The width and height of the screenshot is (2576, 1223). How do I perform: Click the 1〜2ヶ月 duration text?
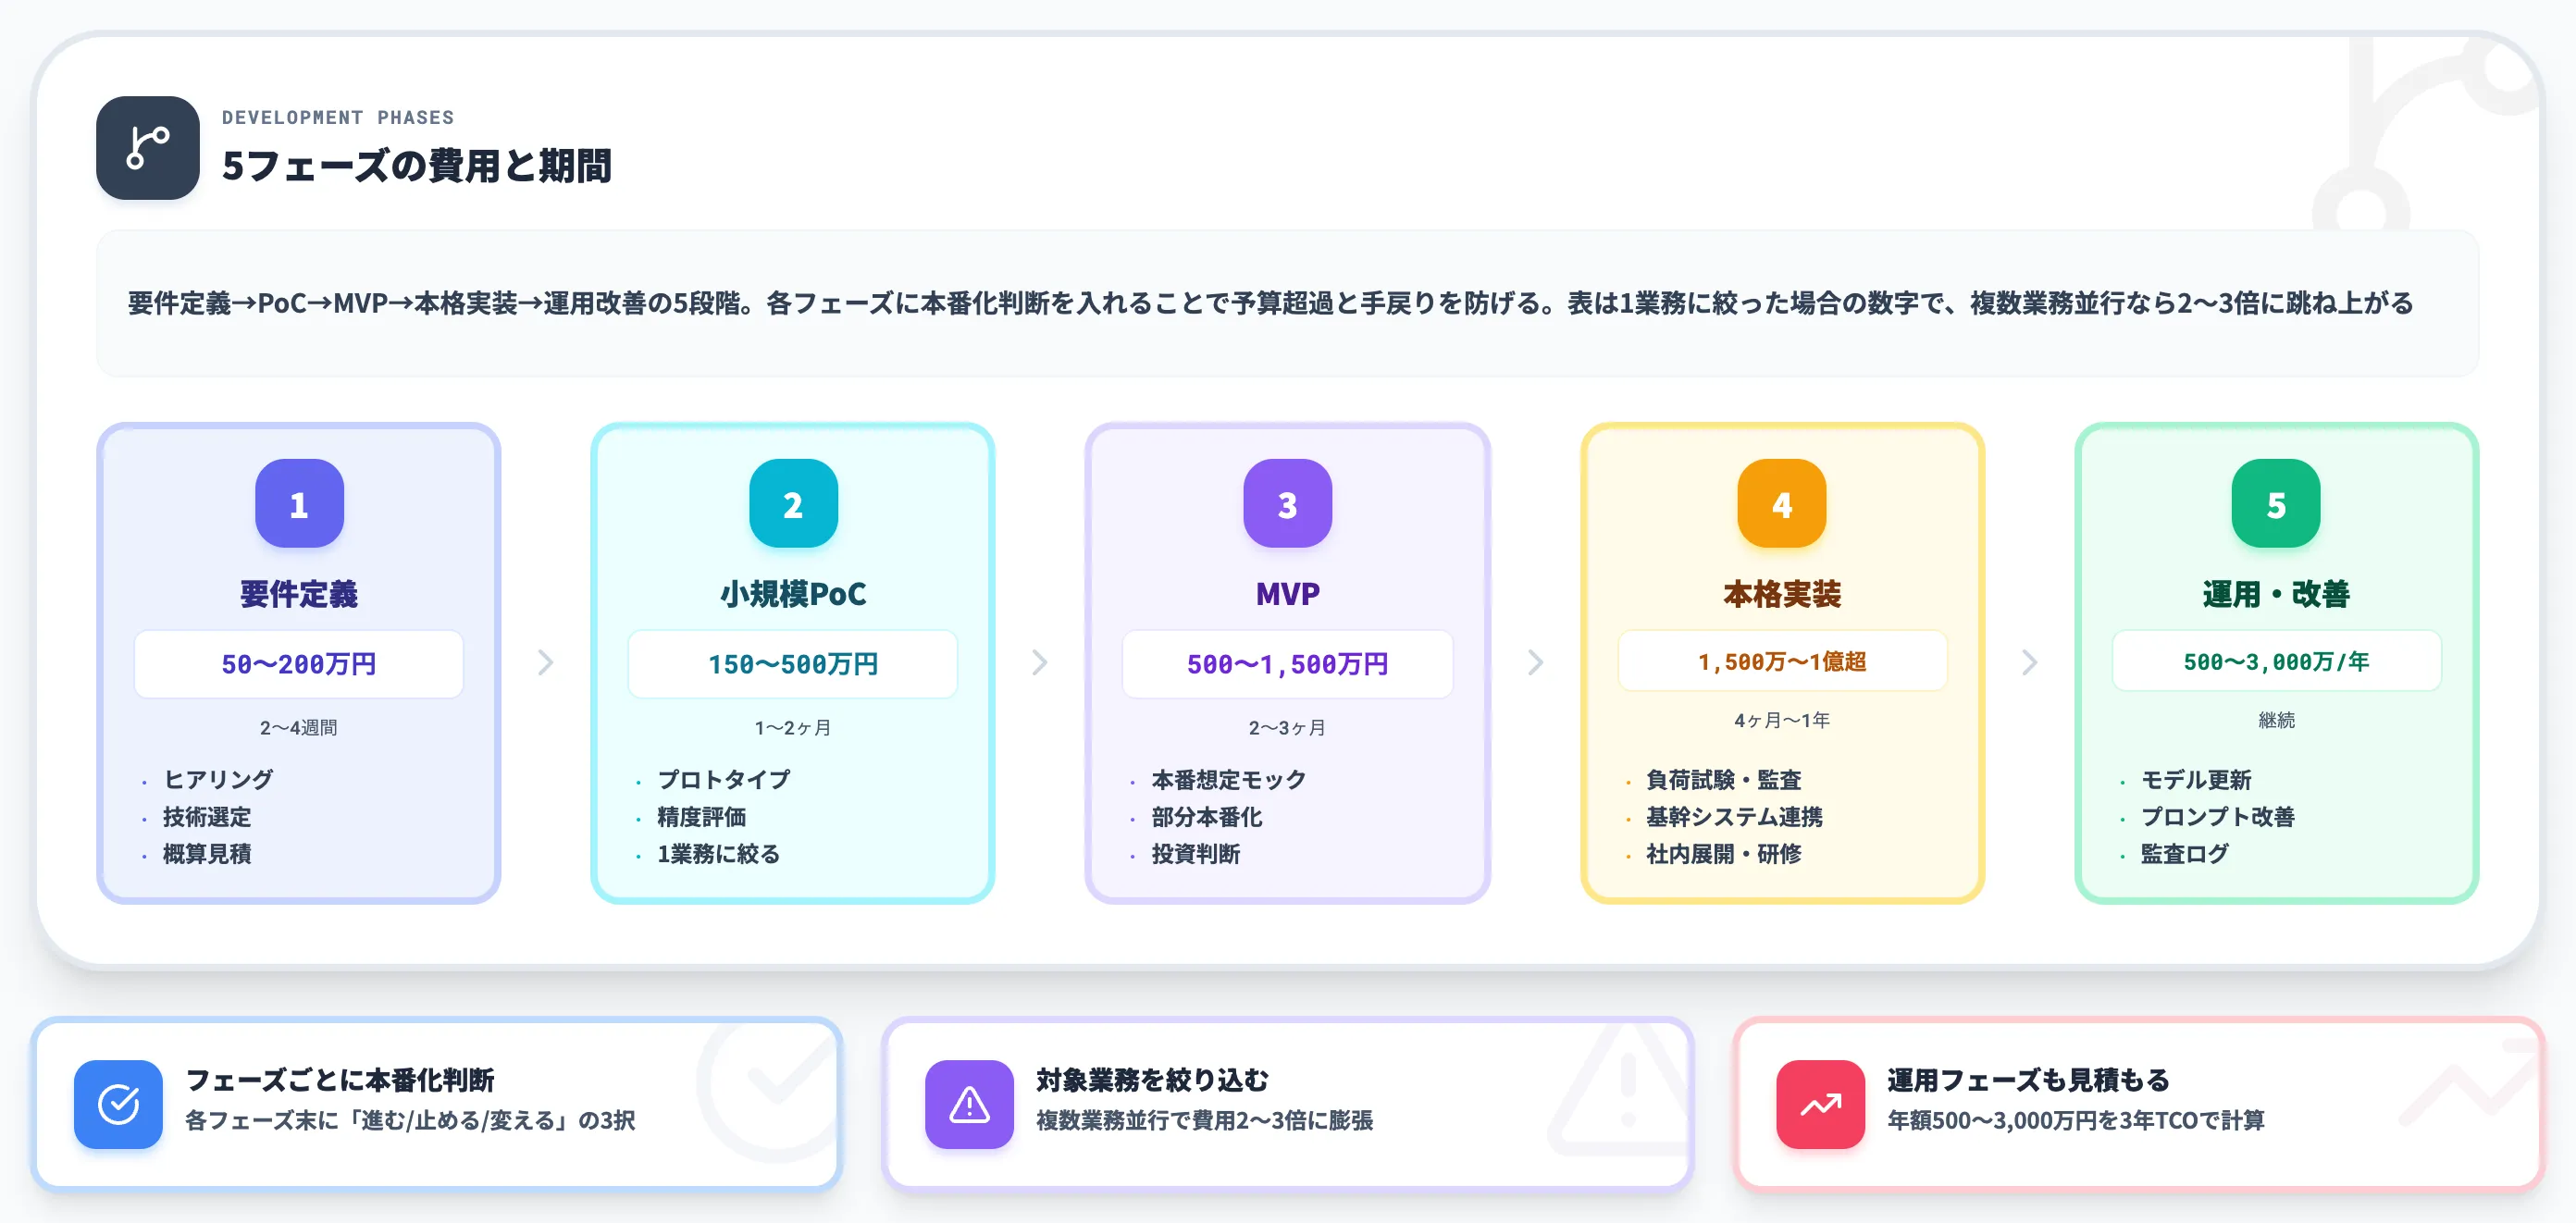793,728
